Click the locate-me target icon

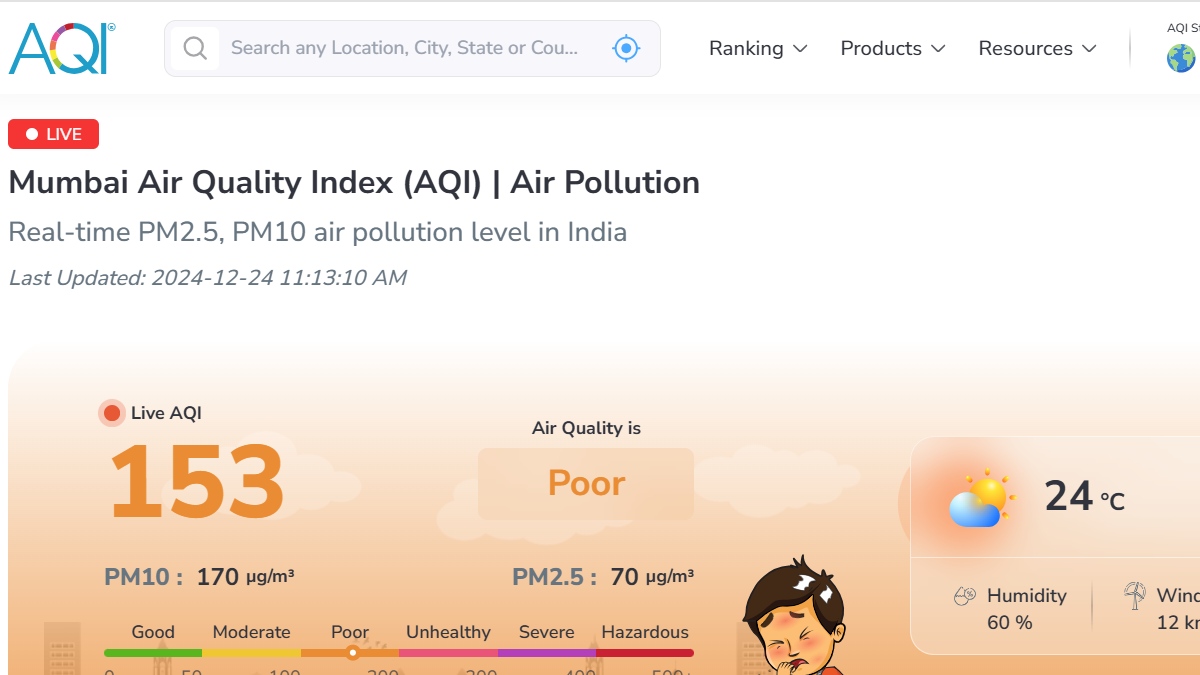(626, 48)
